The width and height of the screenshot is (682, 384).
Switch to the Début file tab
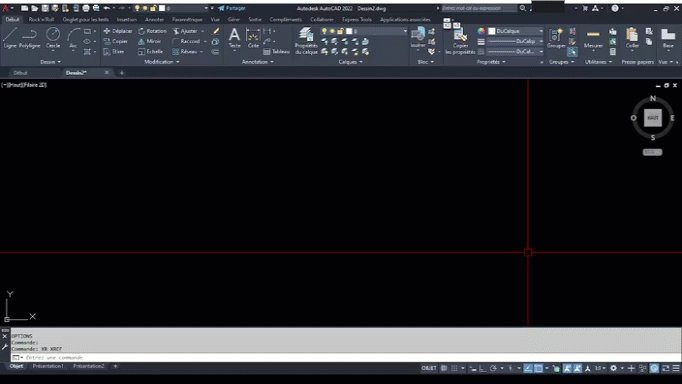[x=20, y=73]
